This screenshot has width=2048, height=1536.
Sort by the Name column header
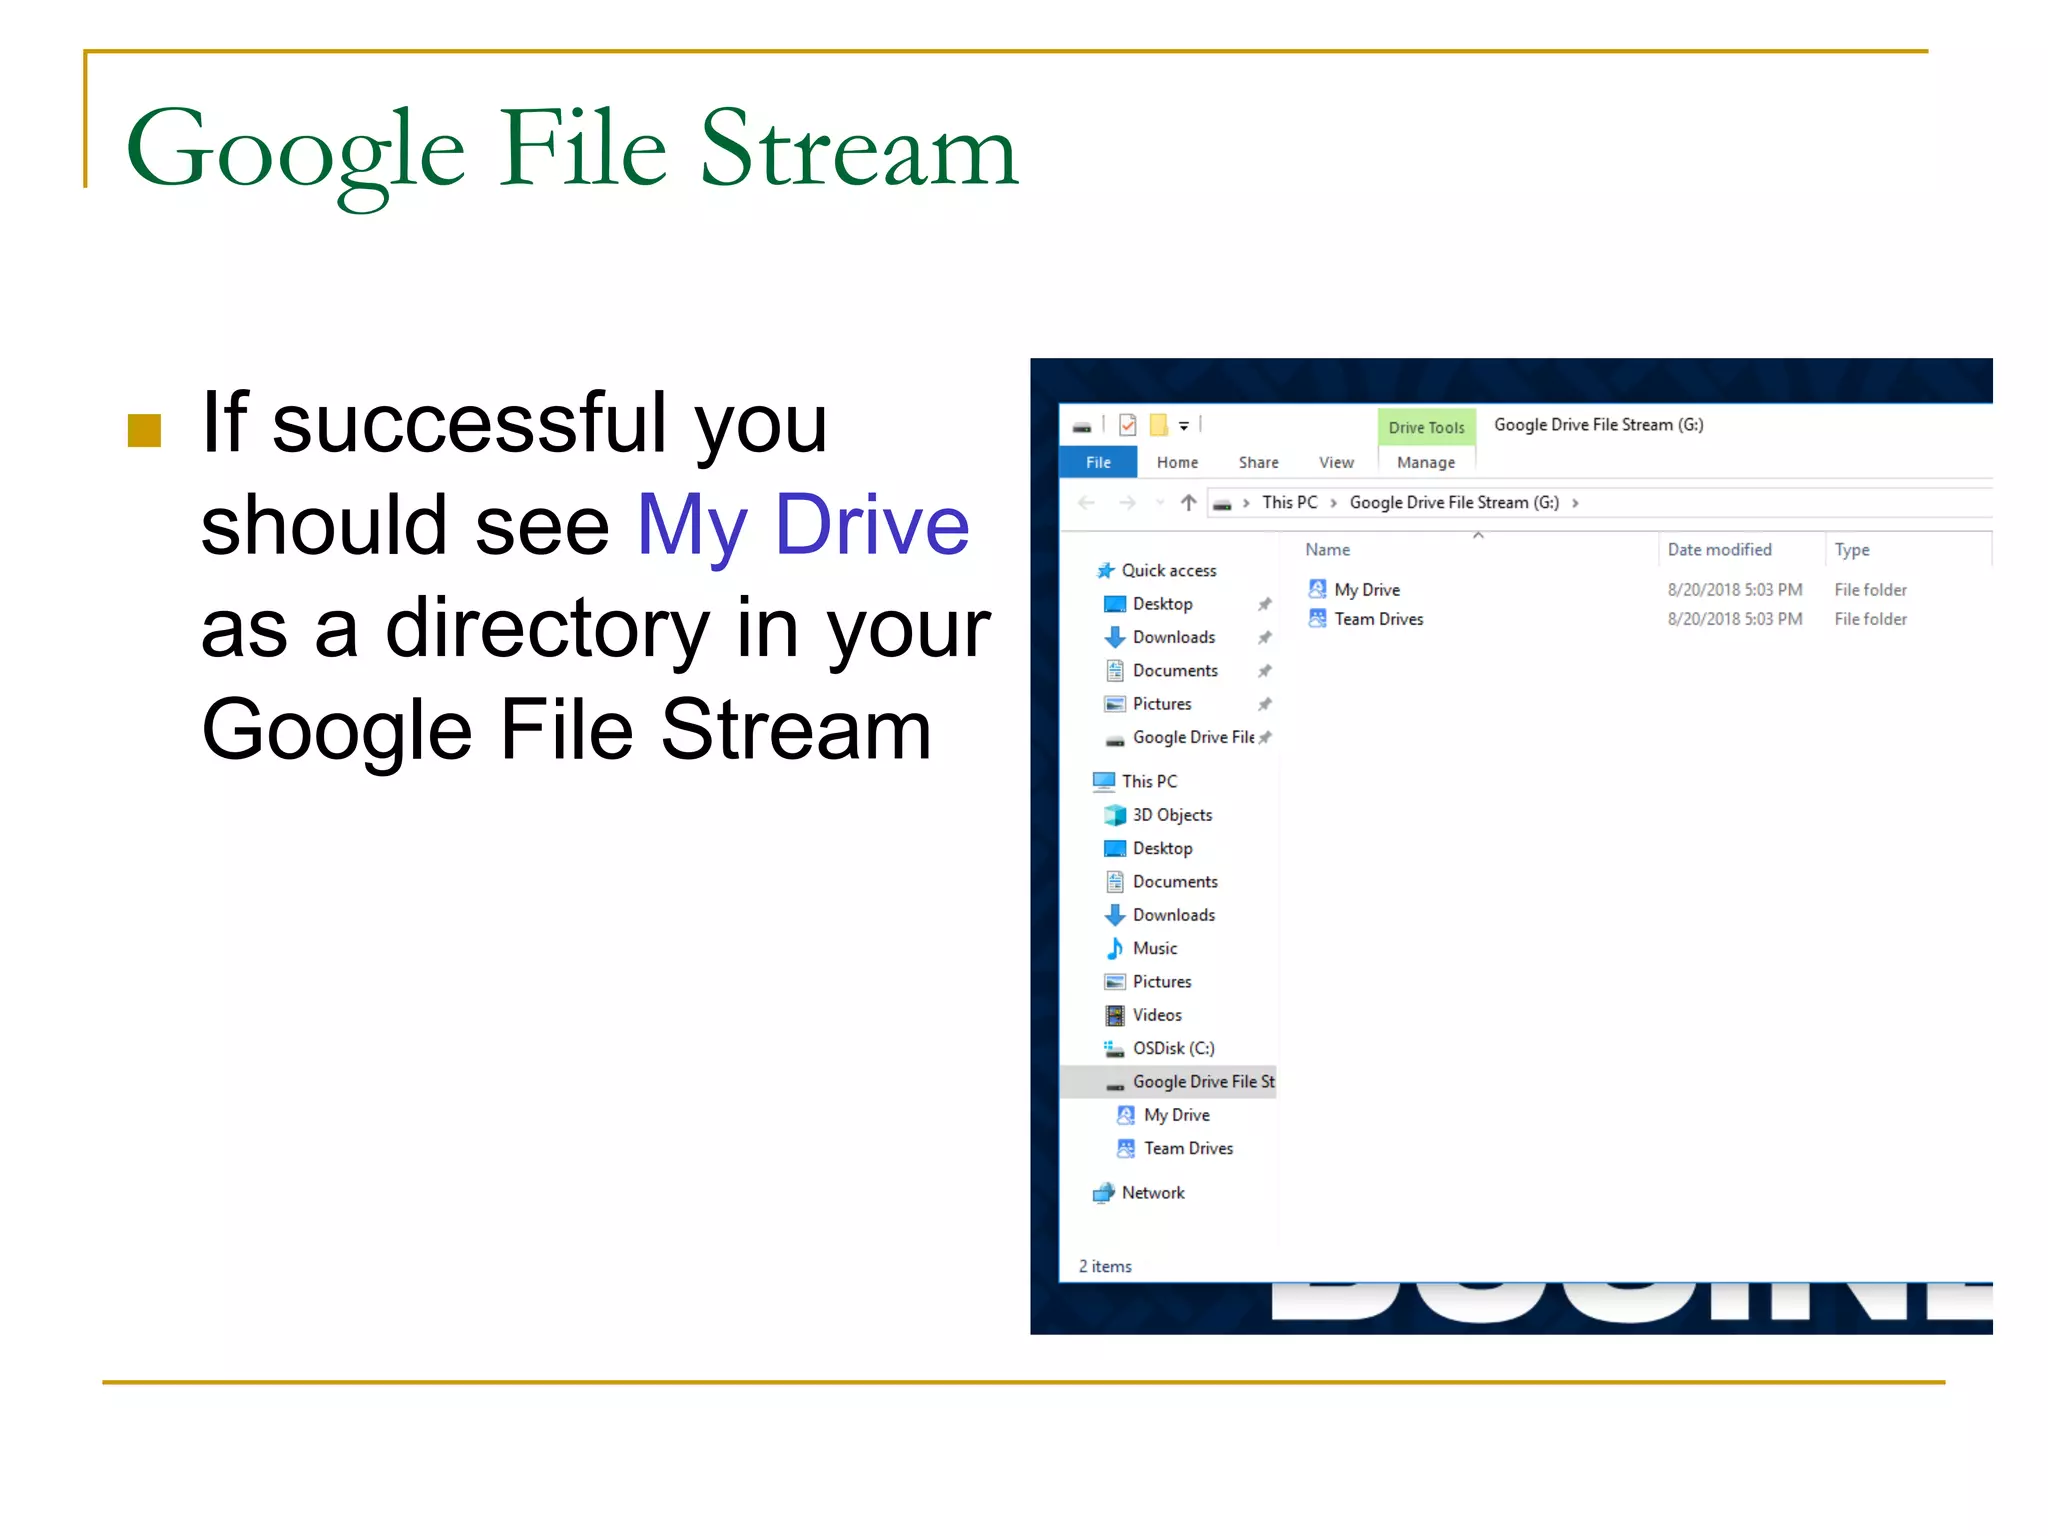1327,549
